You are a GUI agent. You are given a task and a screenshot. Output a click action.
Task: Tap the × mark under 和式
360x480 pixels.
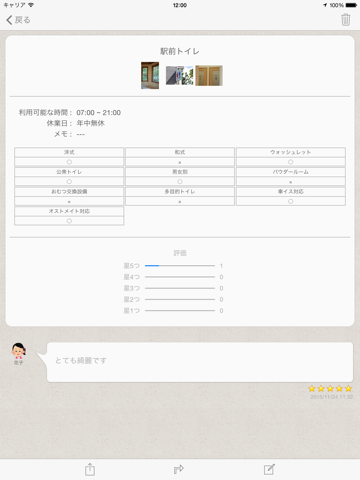click(x=180, y=162)
